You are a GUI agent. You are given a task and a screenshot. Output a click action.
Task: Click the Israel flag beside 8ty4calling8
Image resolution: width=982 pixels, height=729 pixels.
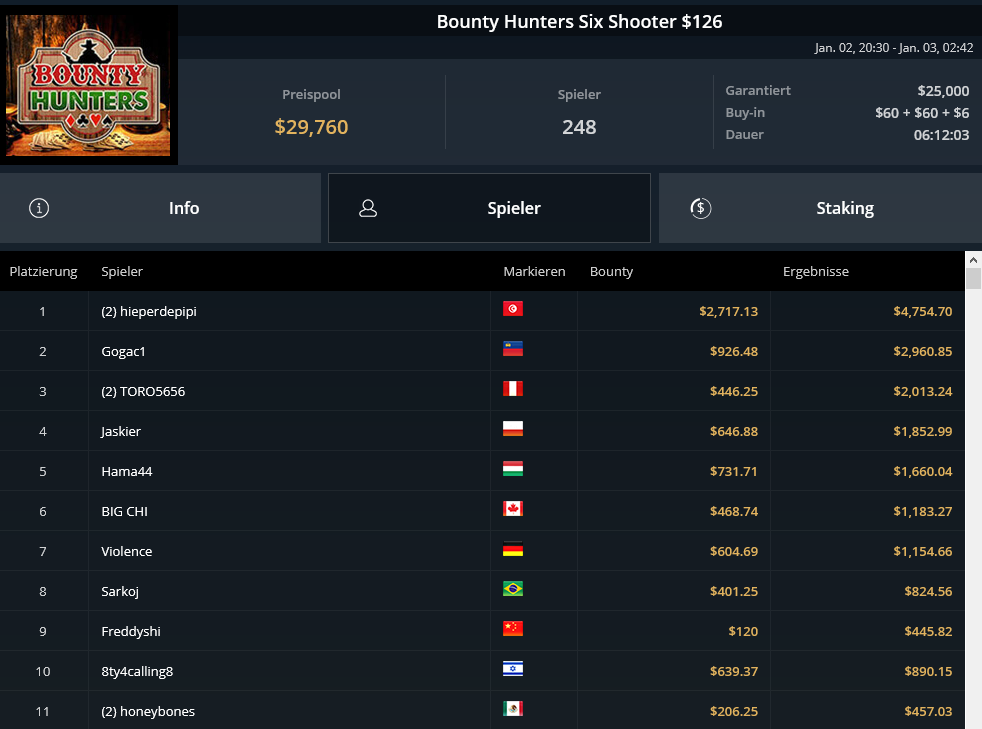pos(512,669)
